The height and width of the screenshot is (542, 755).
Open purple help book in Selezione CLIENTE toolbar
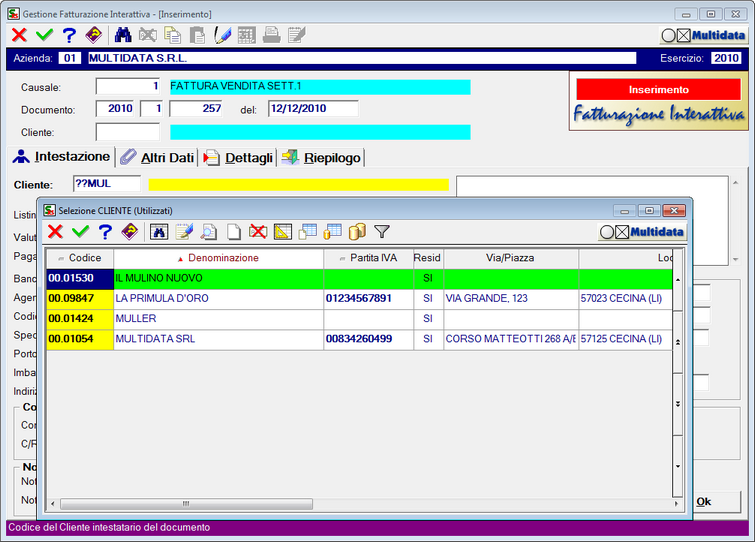[x=130, y=232]
